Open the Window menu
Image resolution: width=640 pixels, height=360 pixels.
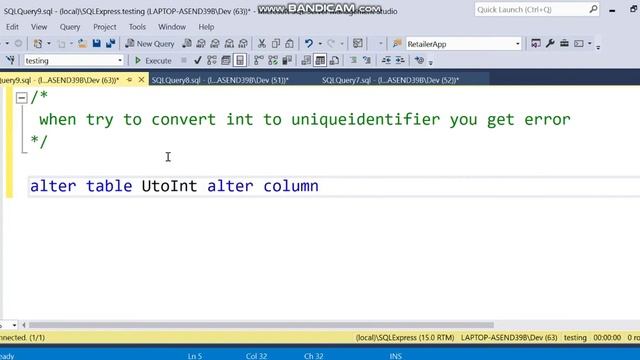[172, 27]
